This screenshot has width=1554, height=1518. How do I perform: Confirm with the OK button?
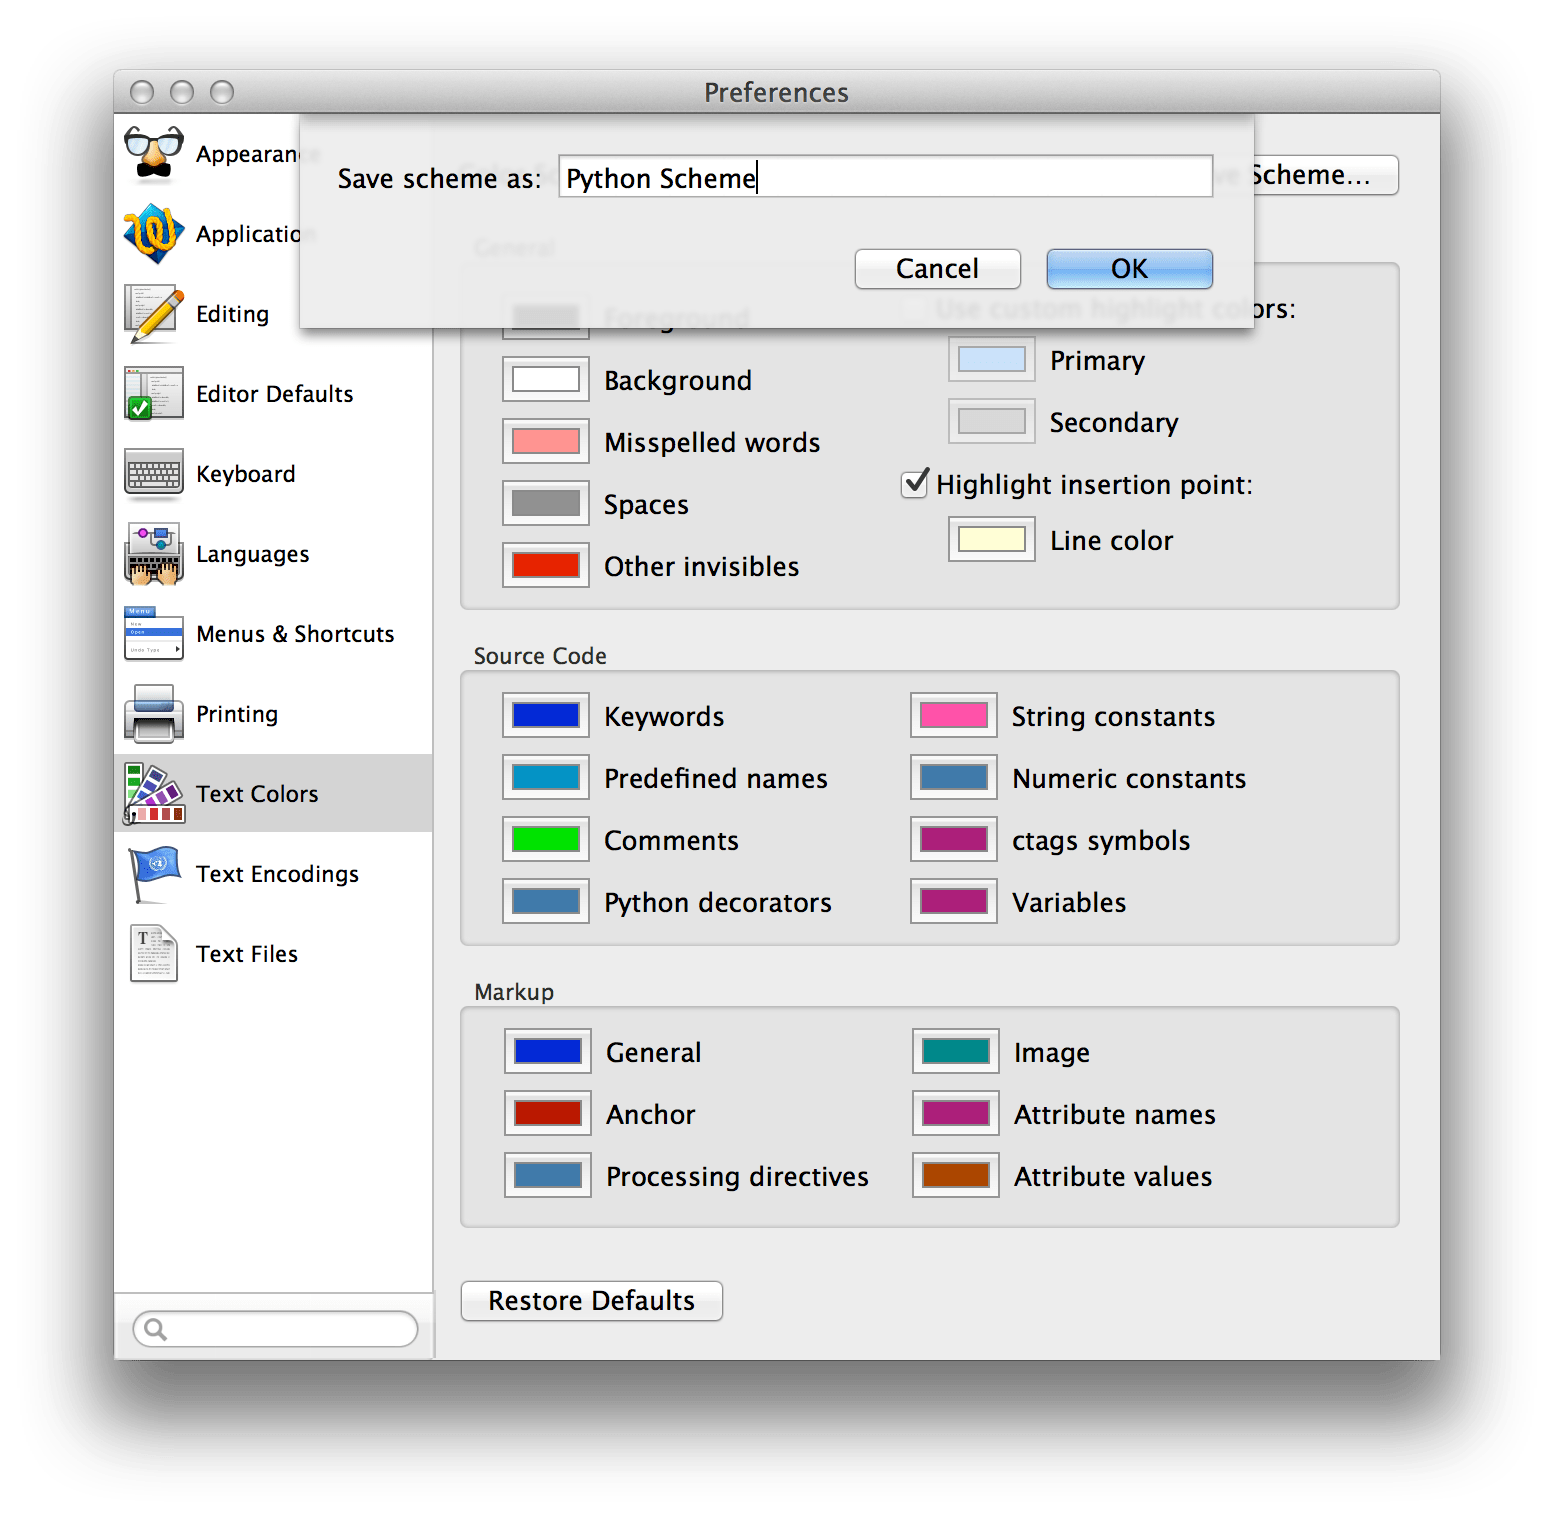[x=1128, y=268]
